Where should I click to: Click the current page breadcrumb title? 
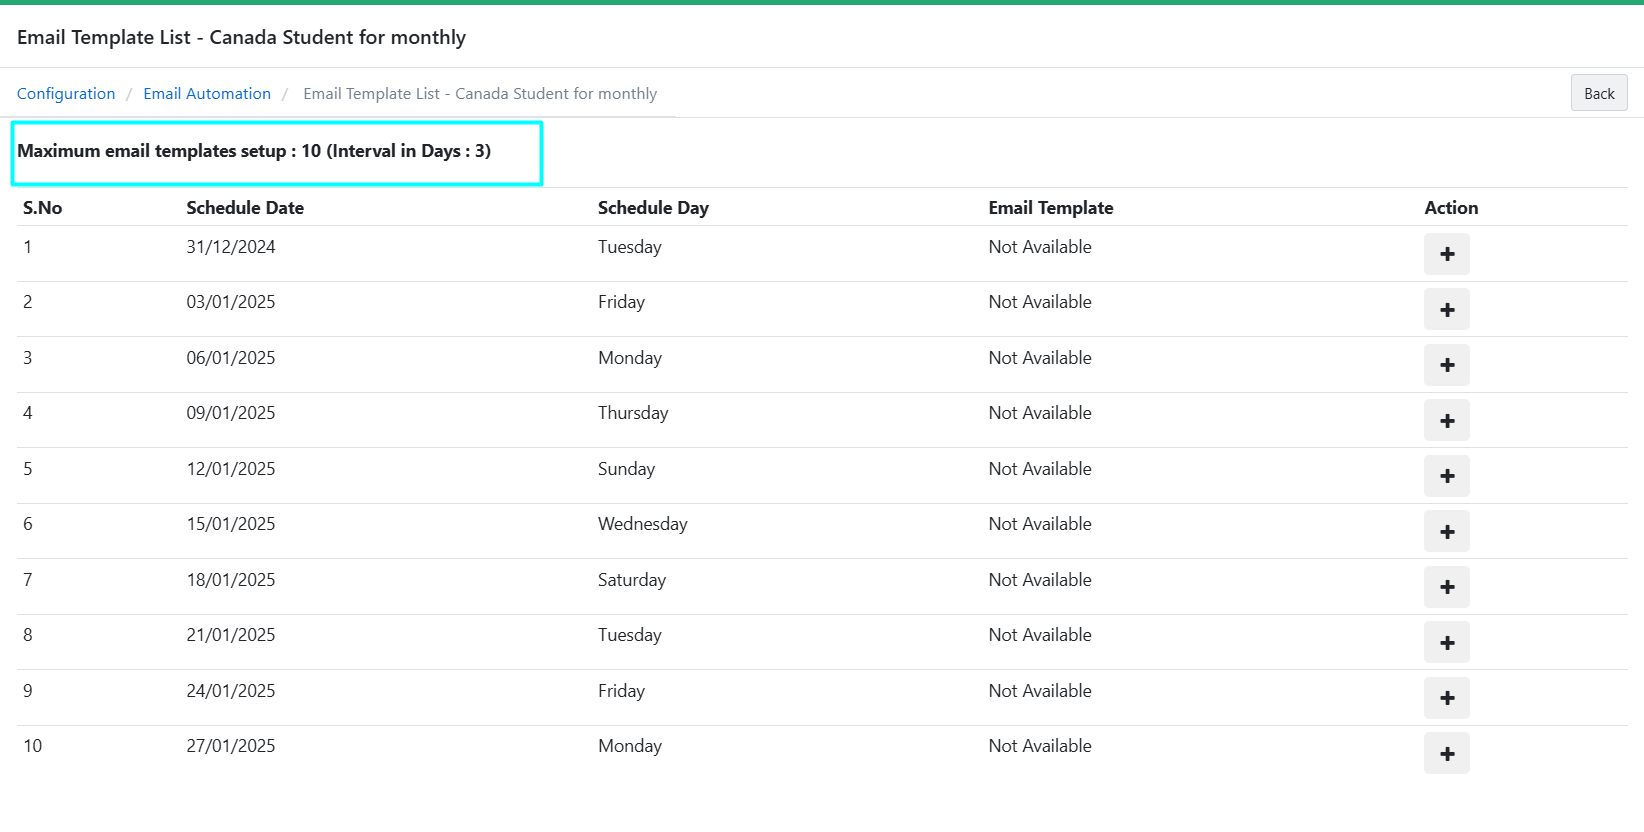[x=480, y=93]
